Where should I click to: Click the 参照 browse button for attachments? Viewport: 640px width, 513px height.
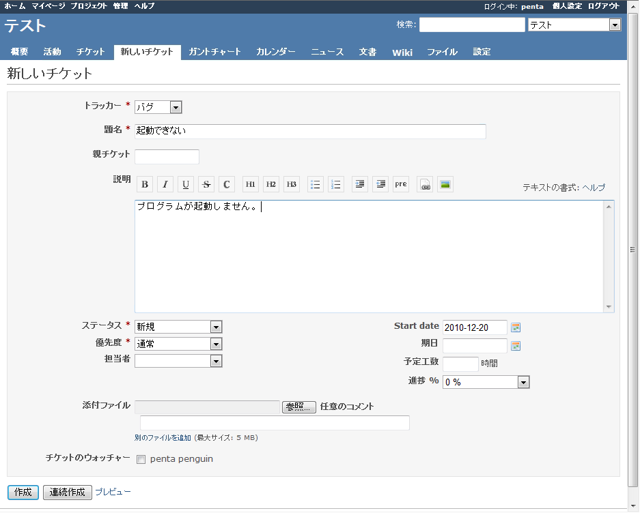click(x=299, y=407)
